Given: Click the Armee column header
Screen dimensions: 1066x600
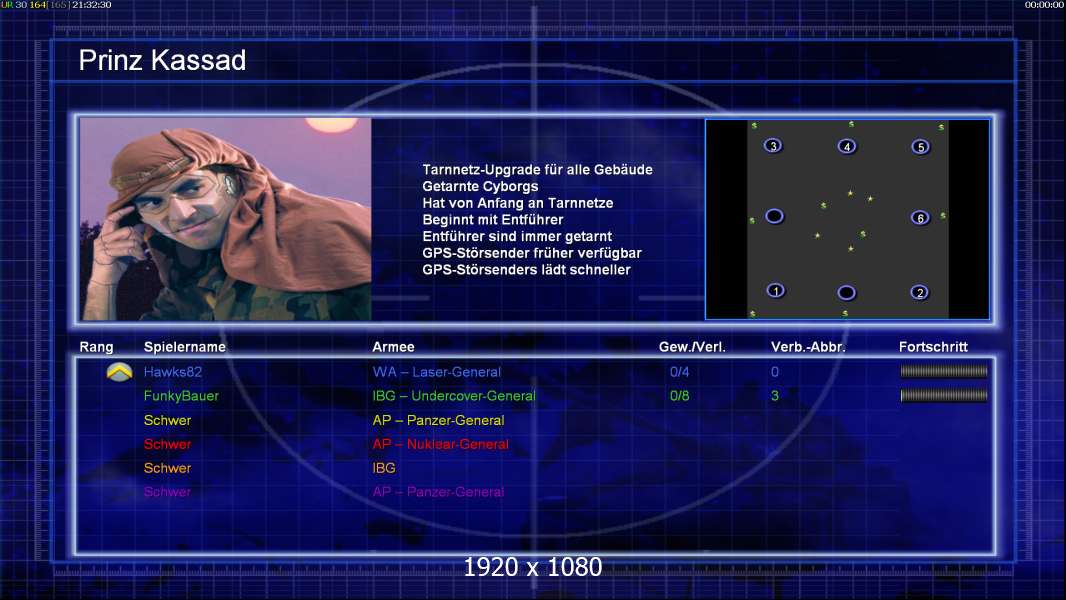Looking at the screenshot, I should coord(393,347).
